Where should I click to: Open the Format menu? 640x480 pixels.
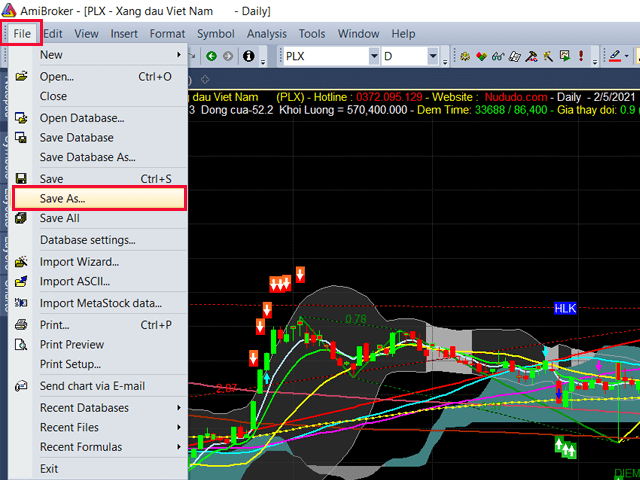point(167,33)
